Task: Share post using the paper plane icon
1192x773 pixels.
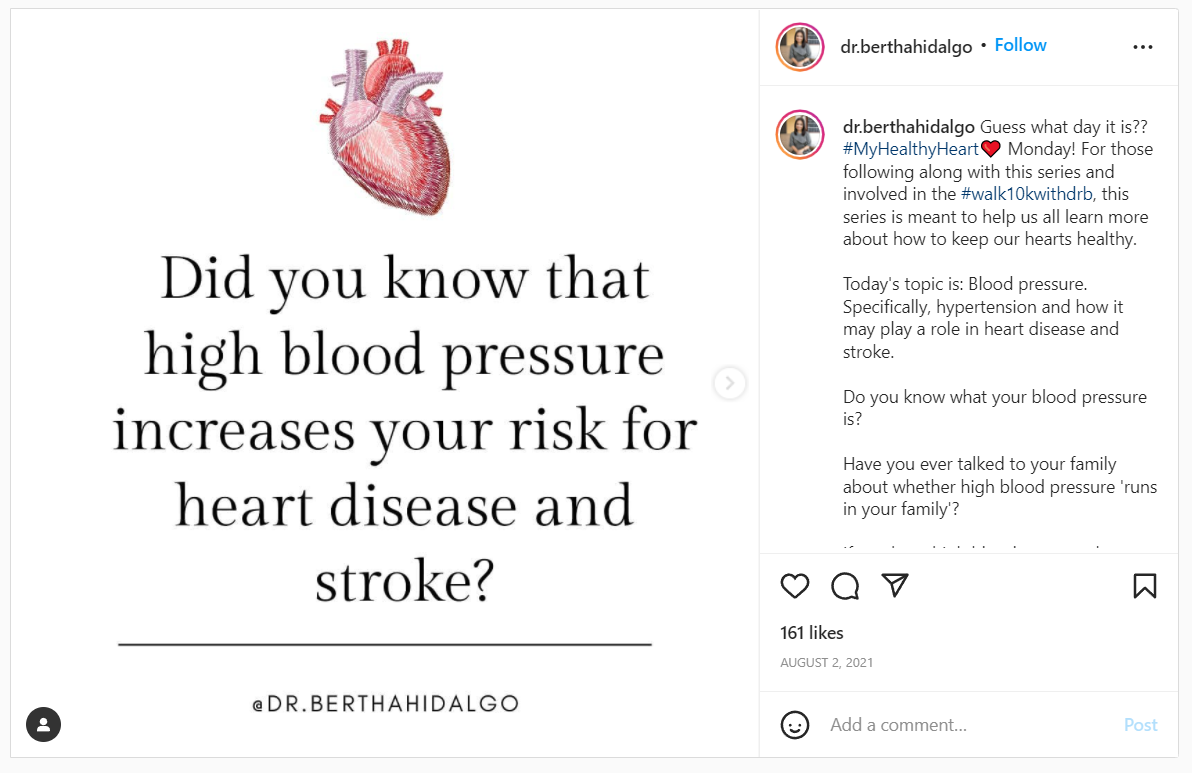Action: [x=895, y=585]
